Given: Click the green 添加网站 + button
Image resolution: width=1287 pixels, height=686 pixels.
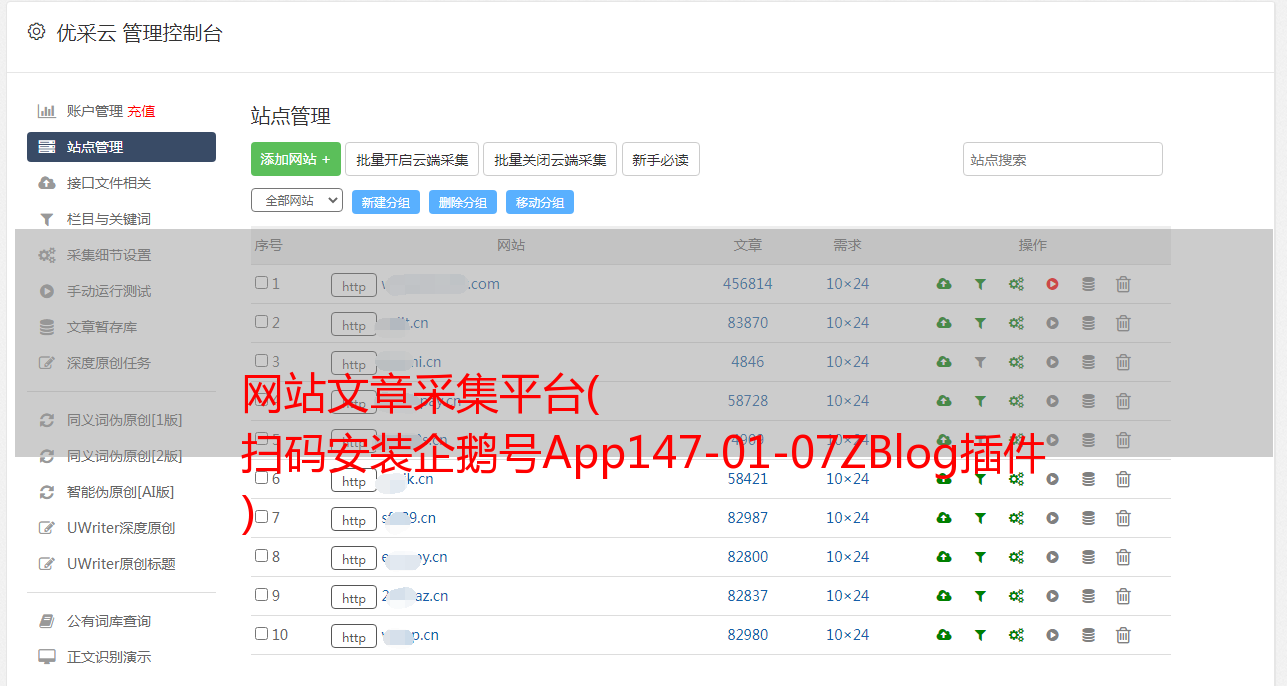Looking at the screenshot, I should click(296, 159).
